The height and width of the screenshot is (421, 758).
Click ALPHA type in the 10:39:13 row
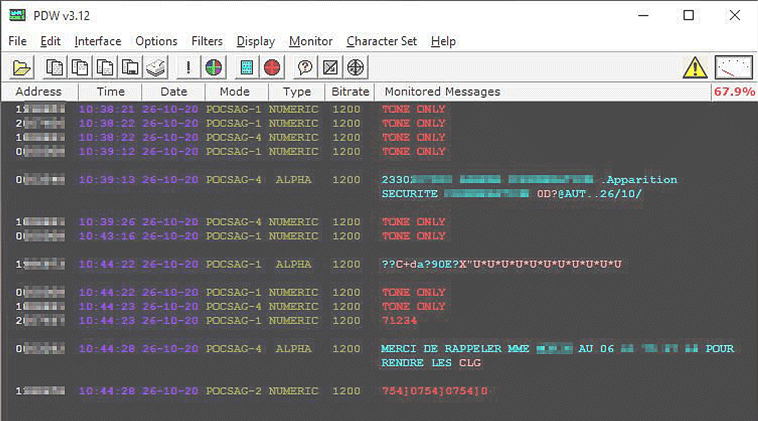[293, 180]
